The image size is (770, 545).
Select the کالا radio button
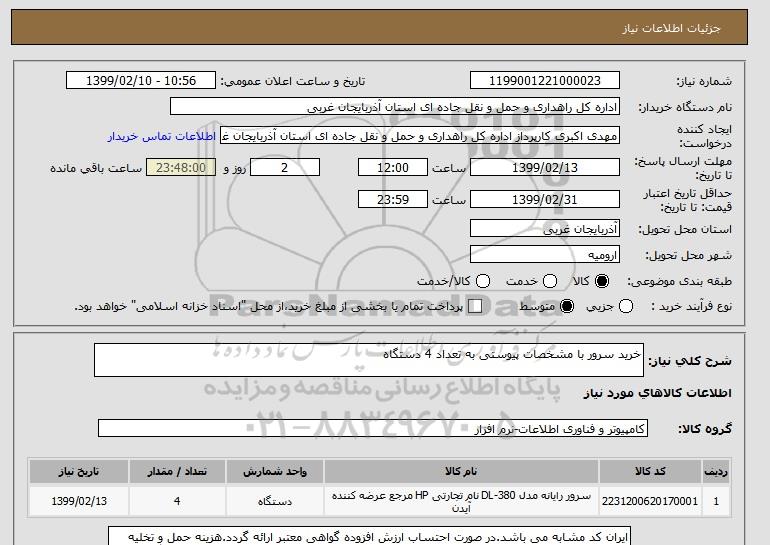[602, 281]
